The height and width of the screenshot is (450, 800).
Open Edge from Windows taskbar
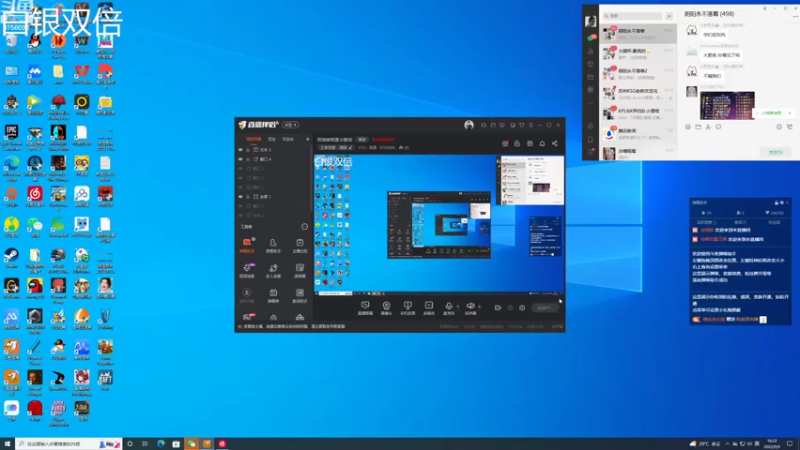coord(161,444)
